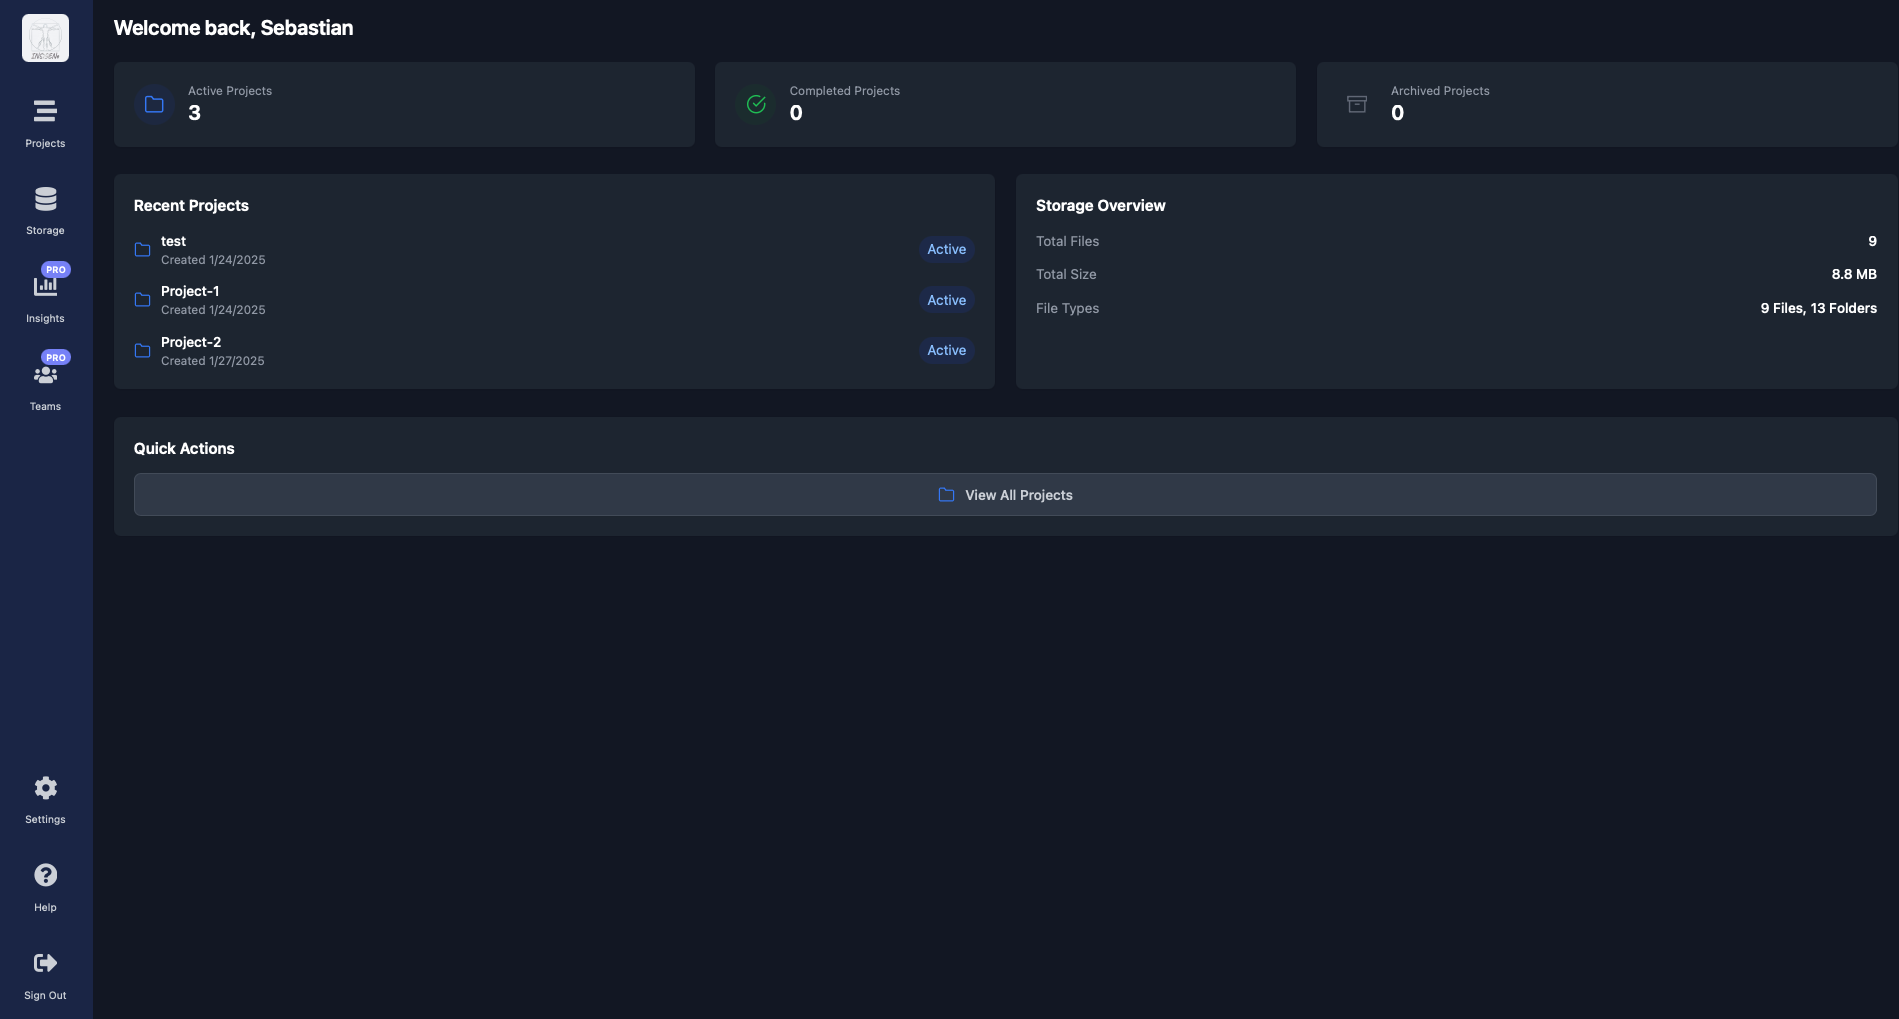Viewport: 1899px width, 1019px height.
Task: Click the Active Projects folder icon
Action: (x=154, y=105)
